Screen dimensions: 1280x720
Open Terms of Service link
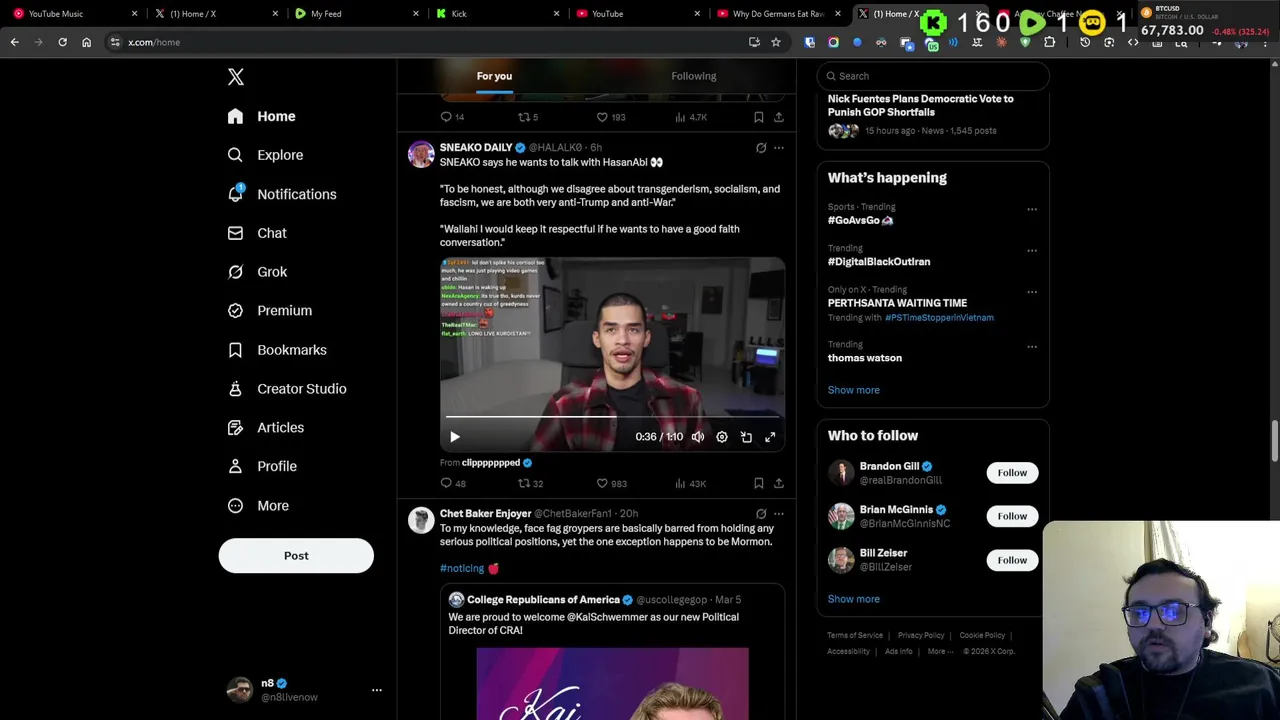(855, 635)
